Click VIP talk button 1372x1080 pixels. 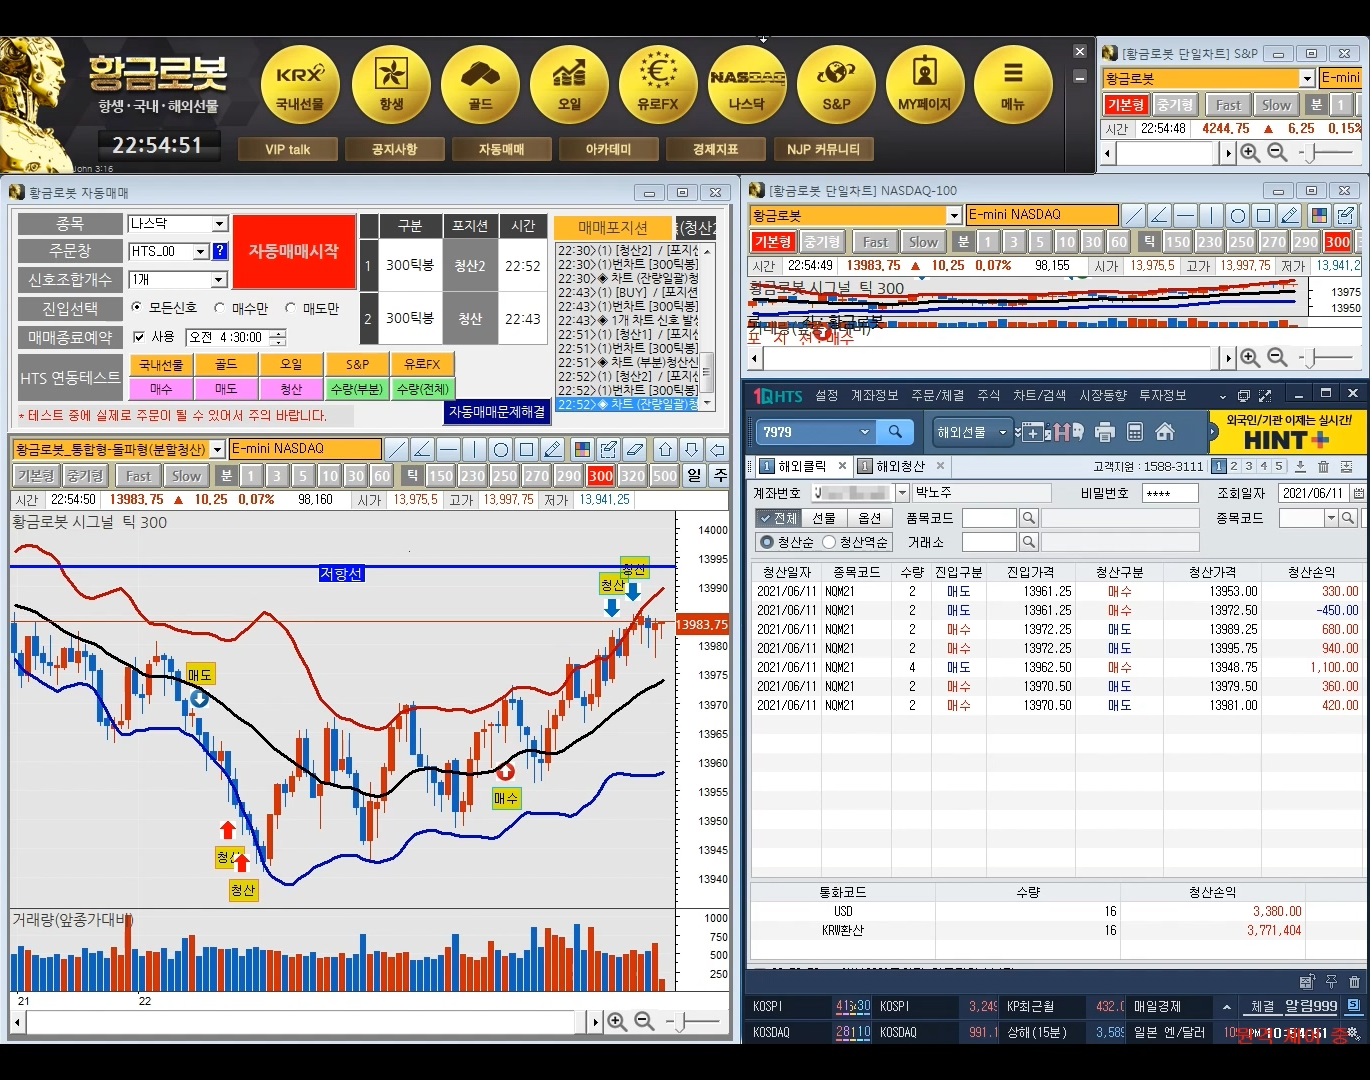287,149
